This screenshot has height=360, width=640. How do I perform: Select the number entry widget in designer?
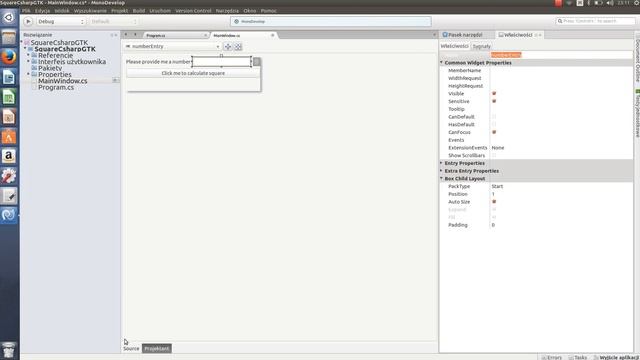click(222, 62)
